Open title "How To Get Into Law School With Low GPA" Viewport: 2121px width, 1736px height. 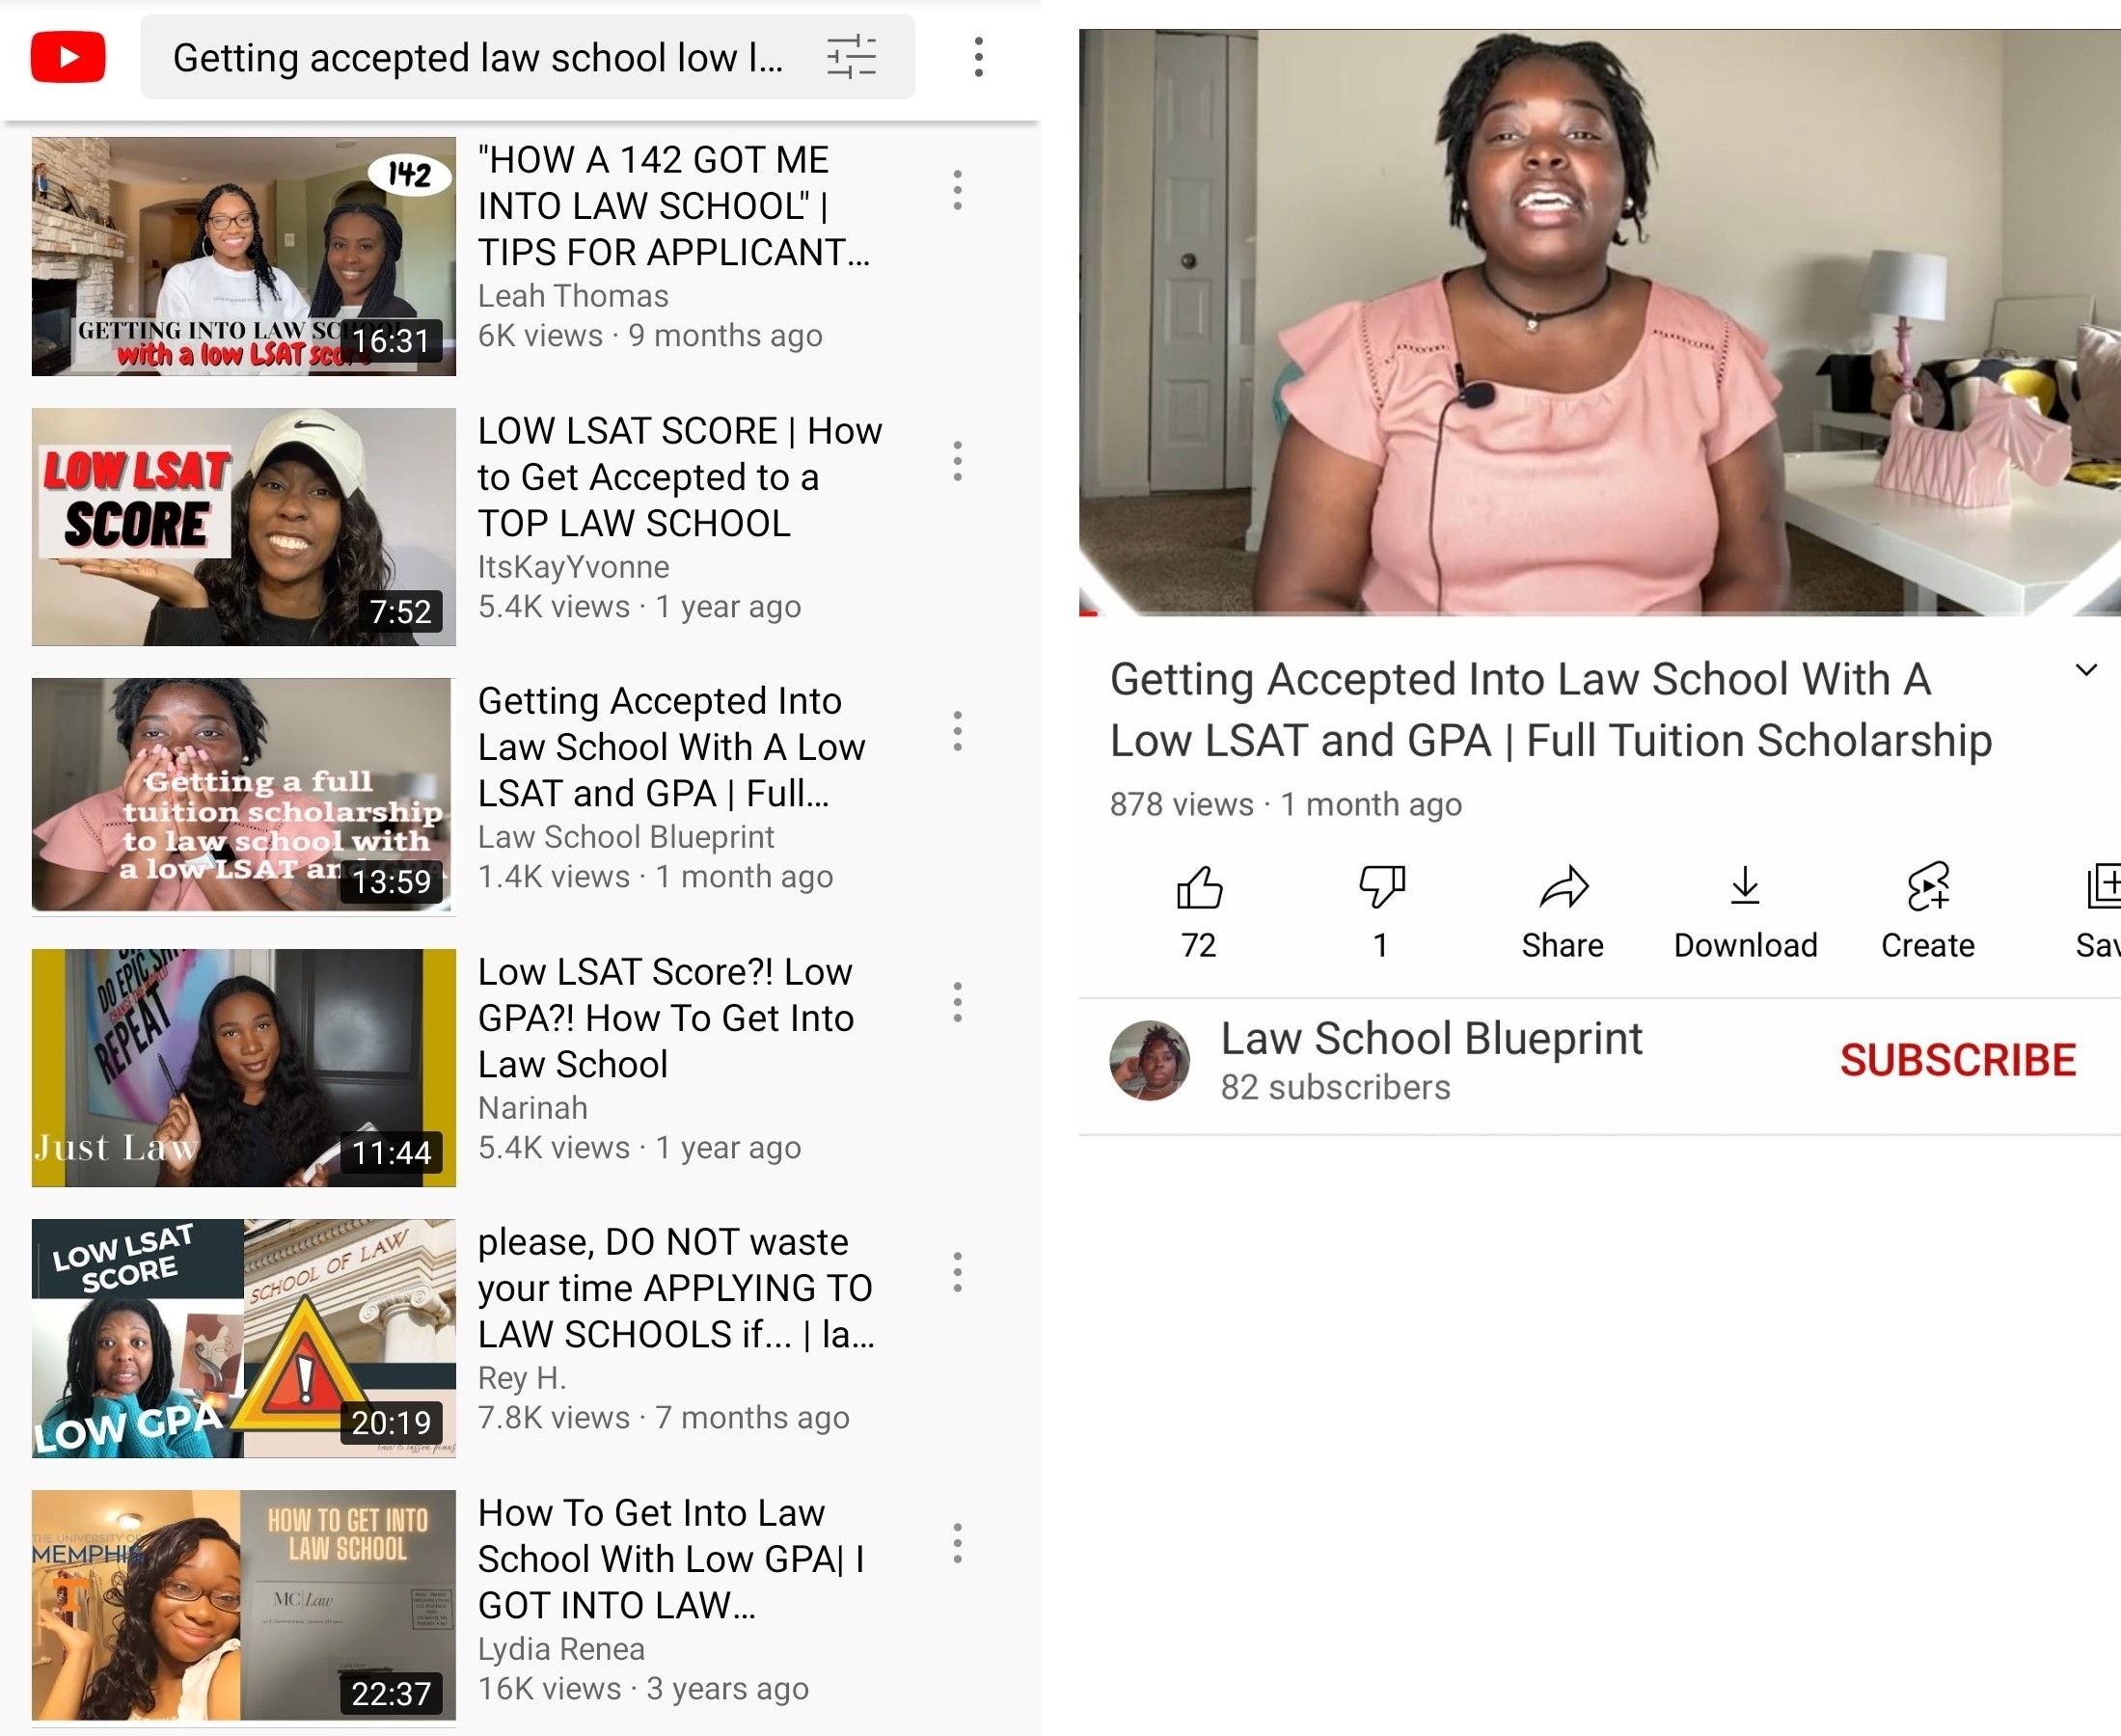671,1559
